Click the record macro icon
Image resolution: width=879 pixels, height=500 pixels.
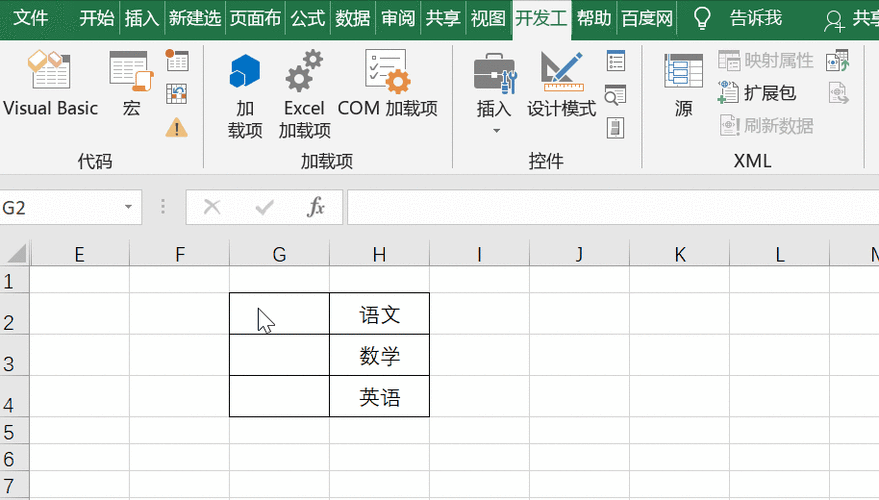point(177,60)
